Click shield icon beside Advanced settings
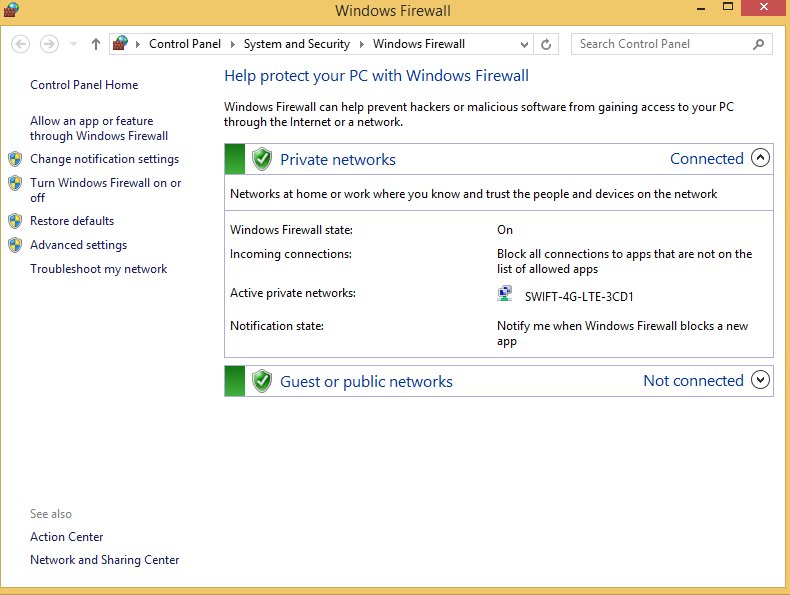Image resolution: width=790 pixels, height=595 pixels. pos(15,245)
